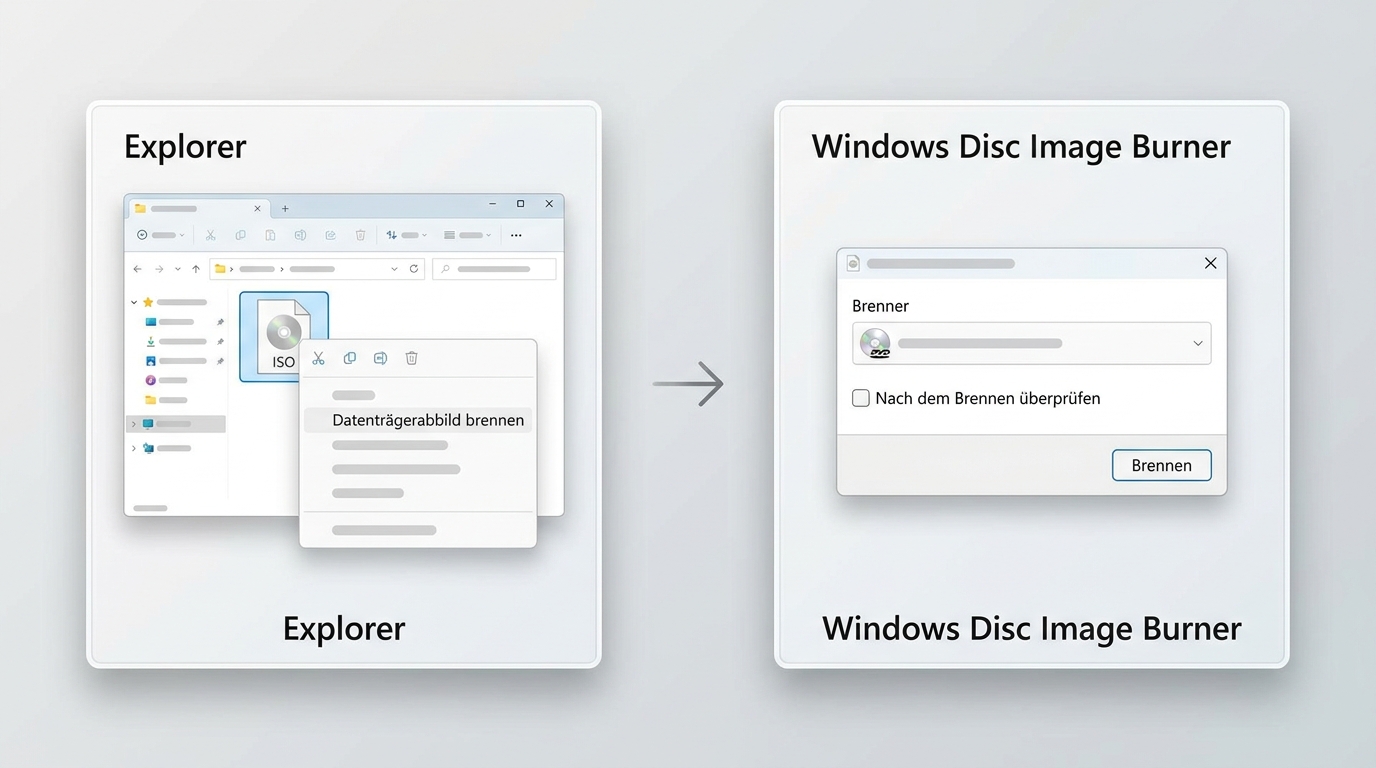
Task: Open Desktop entry in Explorer sidebar
Action: click(170, 322)
